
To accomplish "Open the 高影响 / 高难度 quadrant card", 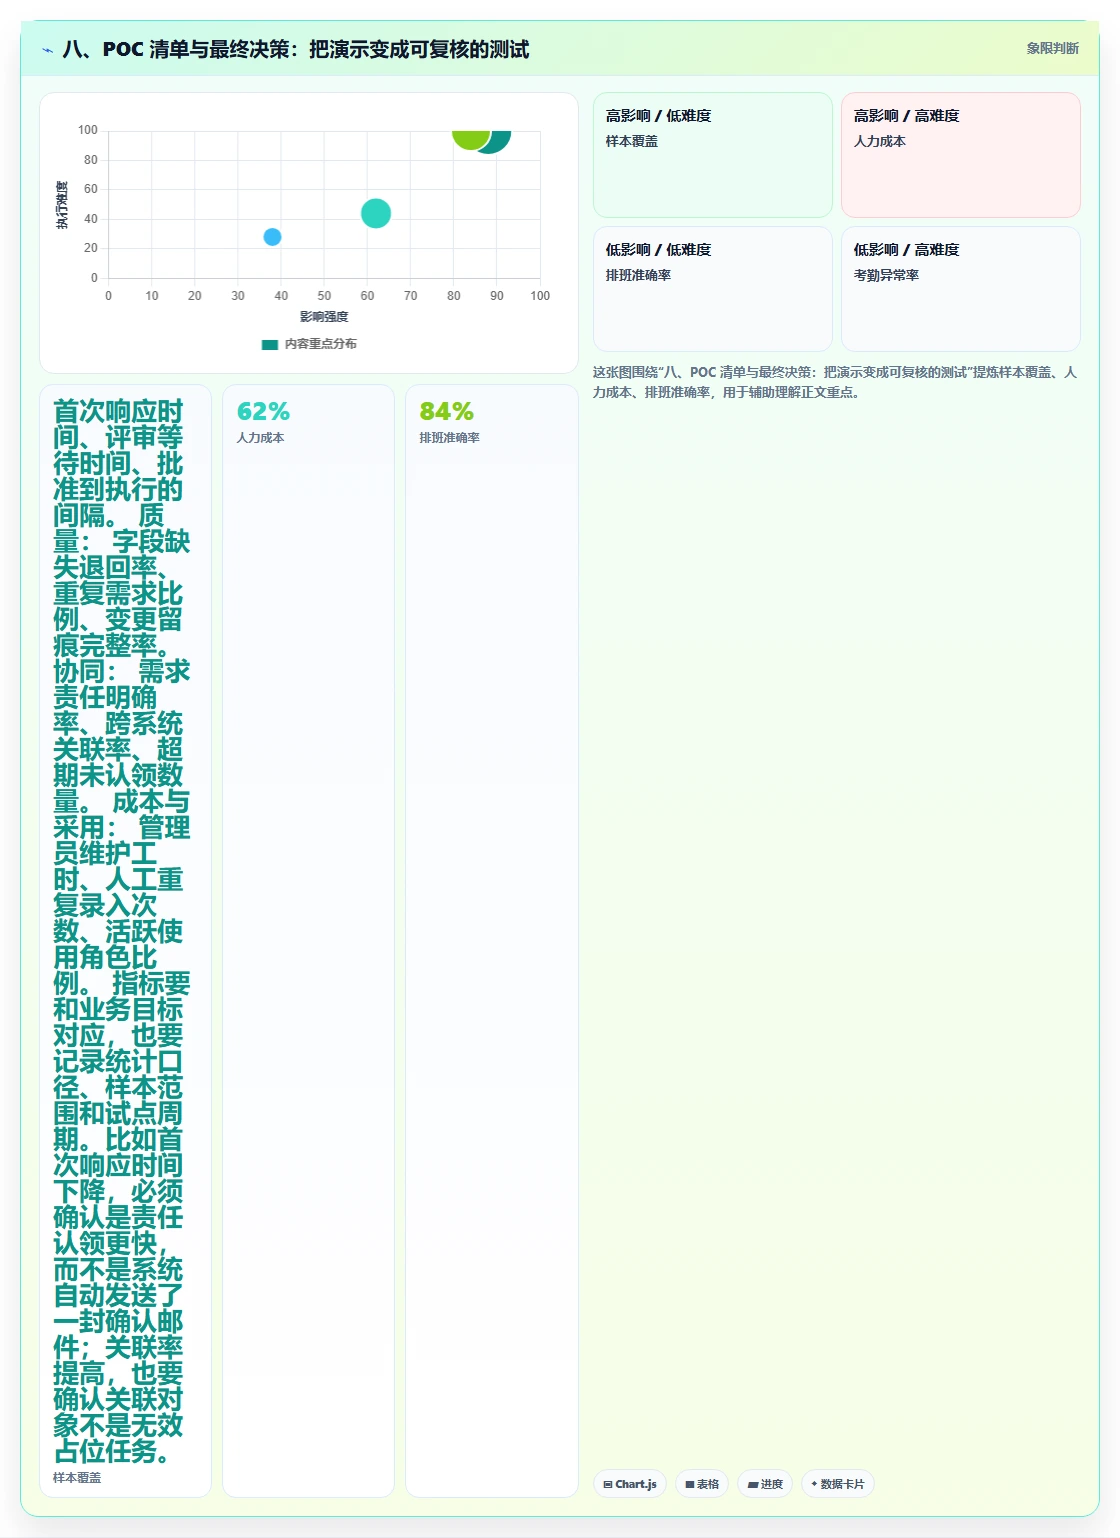I will (x=961, y=155).
